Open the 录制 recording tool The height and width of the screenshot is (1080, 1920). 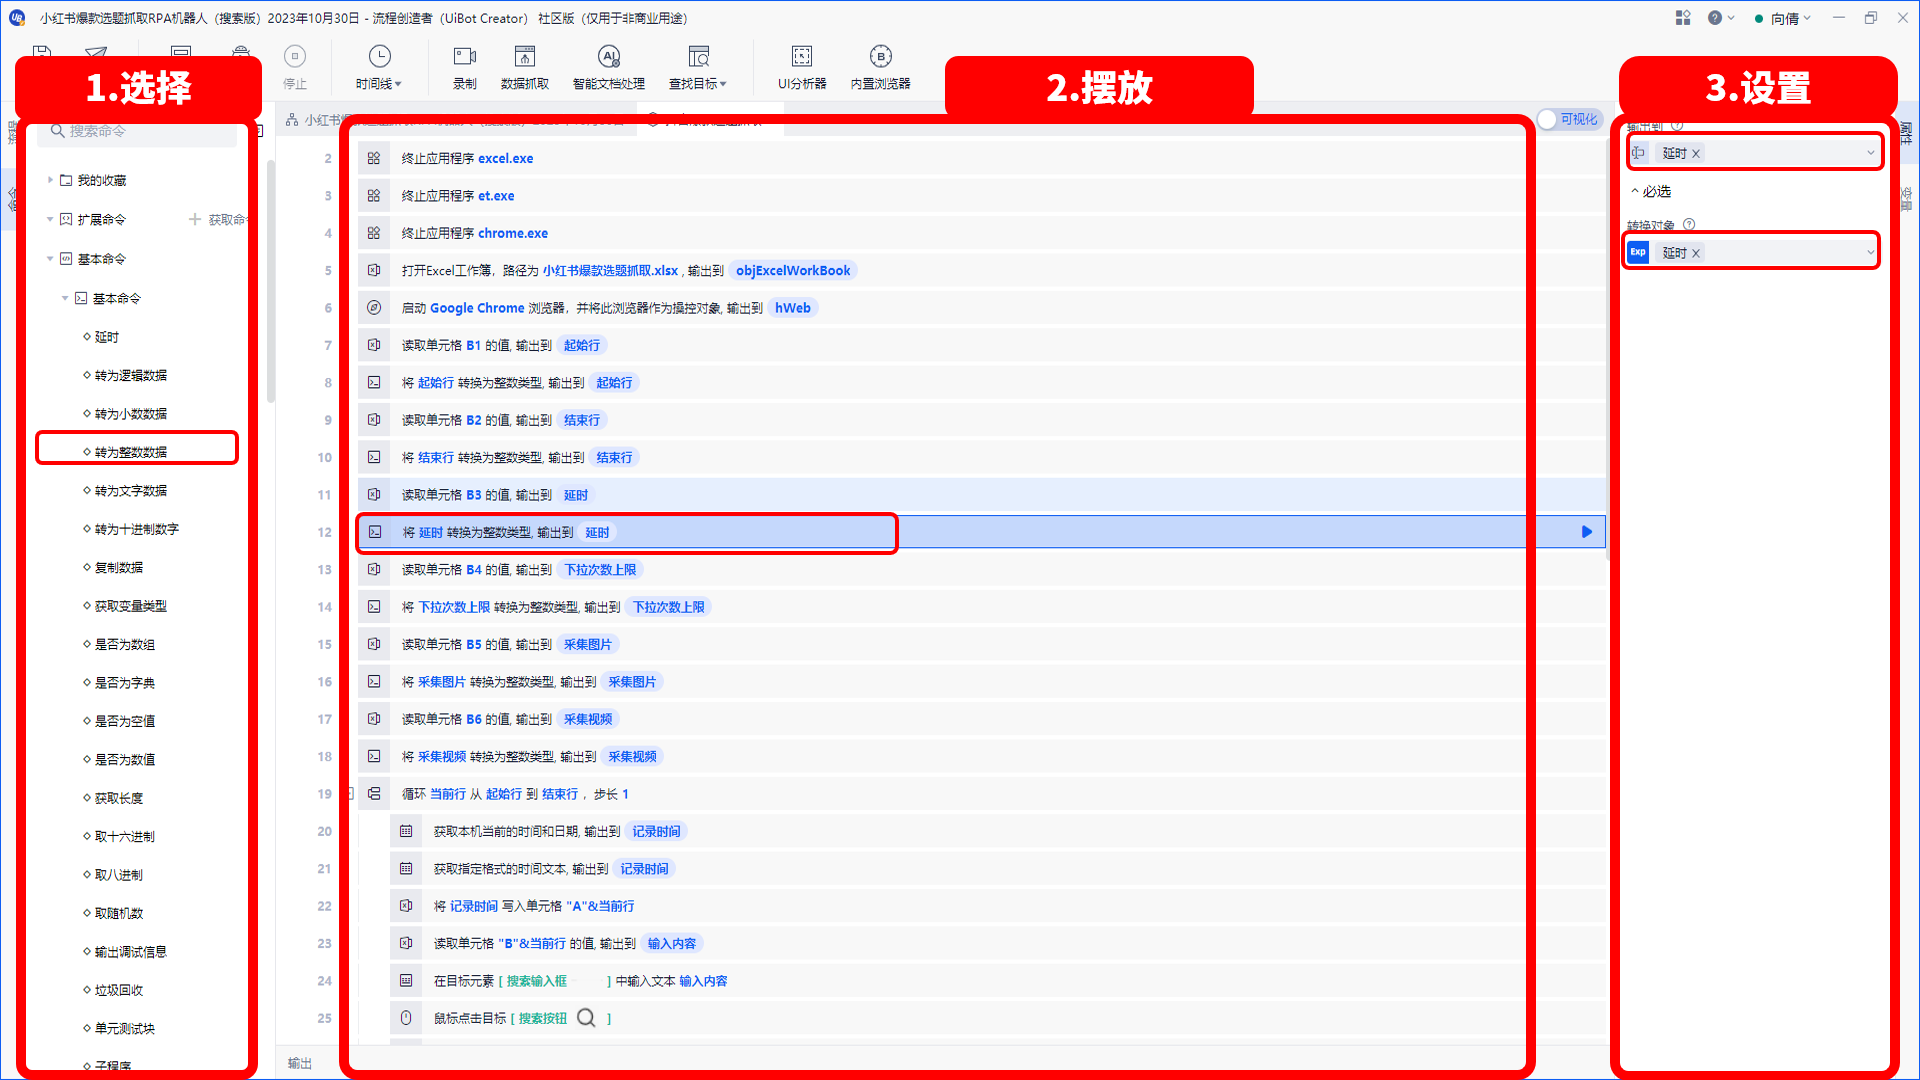464,67
